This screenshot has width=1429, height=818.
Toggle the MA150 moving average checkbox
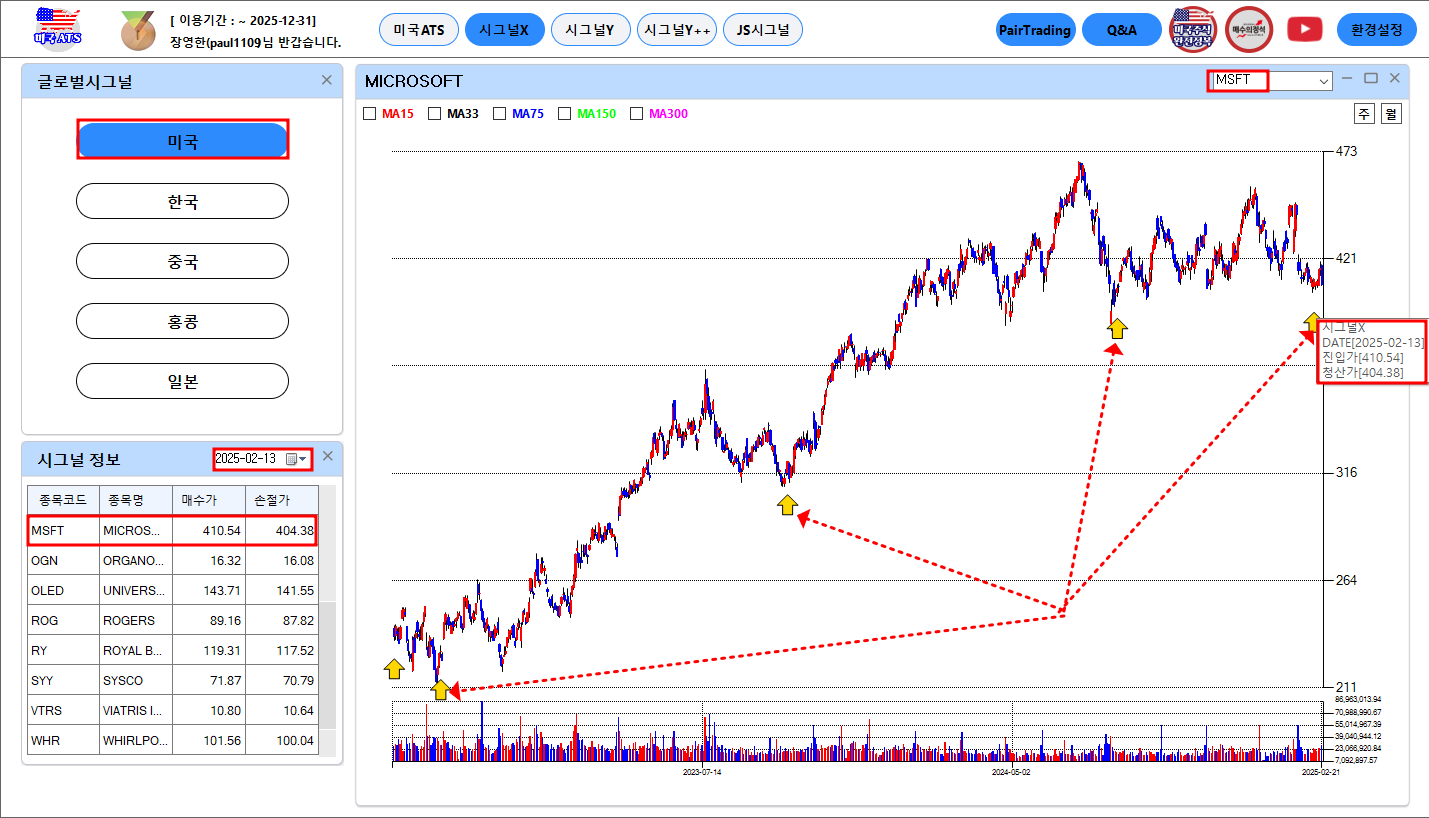(x=565, y=114)
